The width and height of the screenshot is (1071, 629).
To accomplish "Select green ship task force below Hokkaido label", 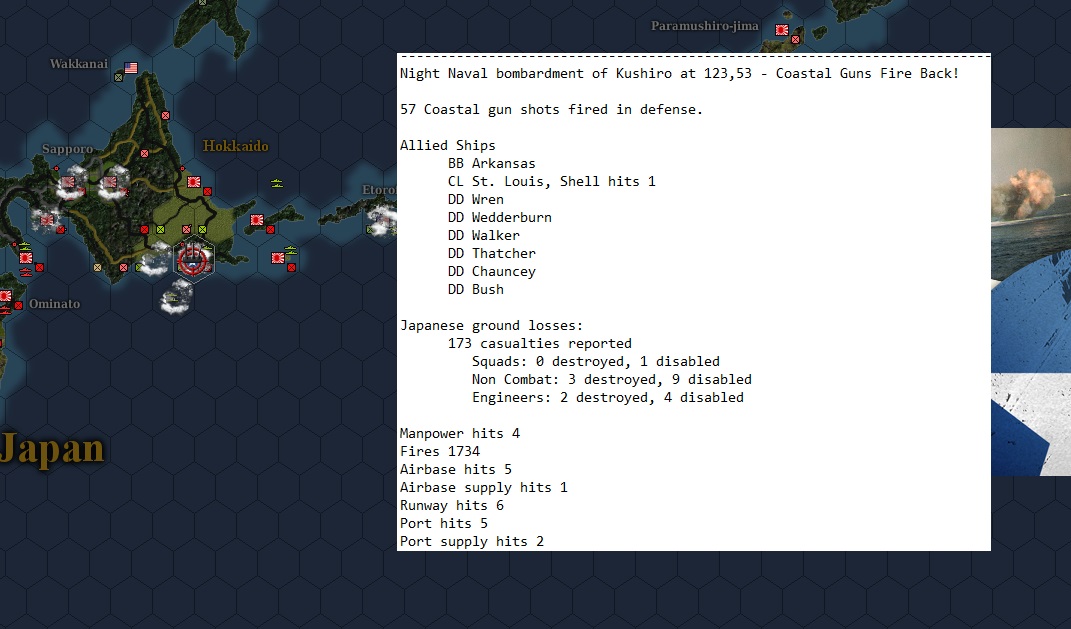I will pos(277,183).
